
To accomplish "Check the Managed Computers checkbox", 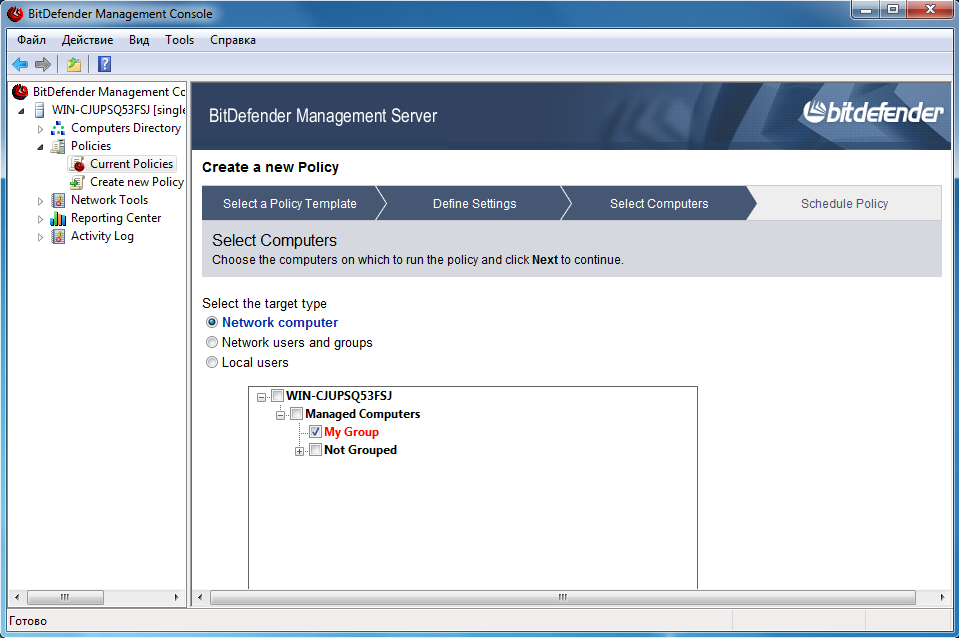I will point(297,414).
